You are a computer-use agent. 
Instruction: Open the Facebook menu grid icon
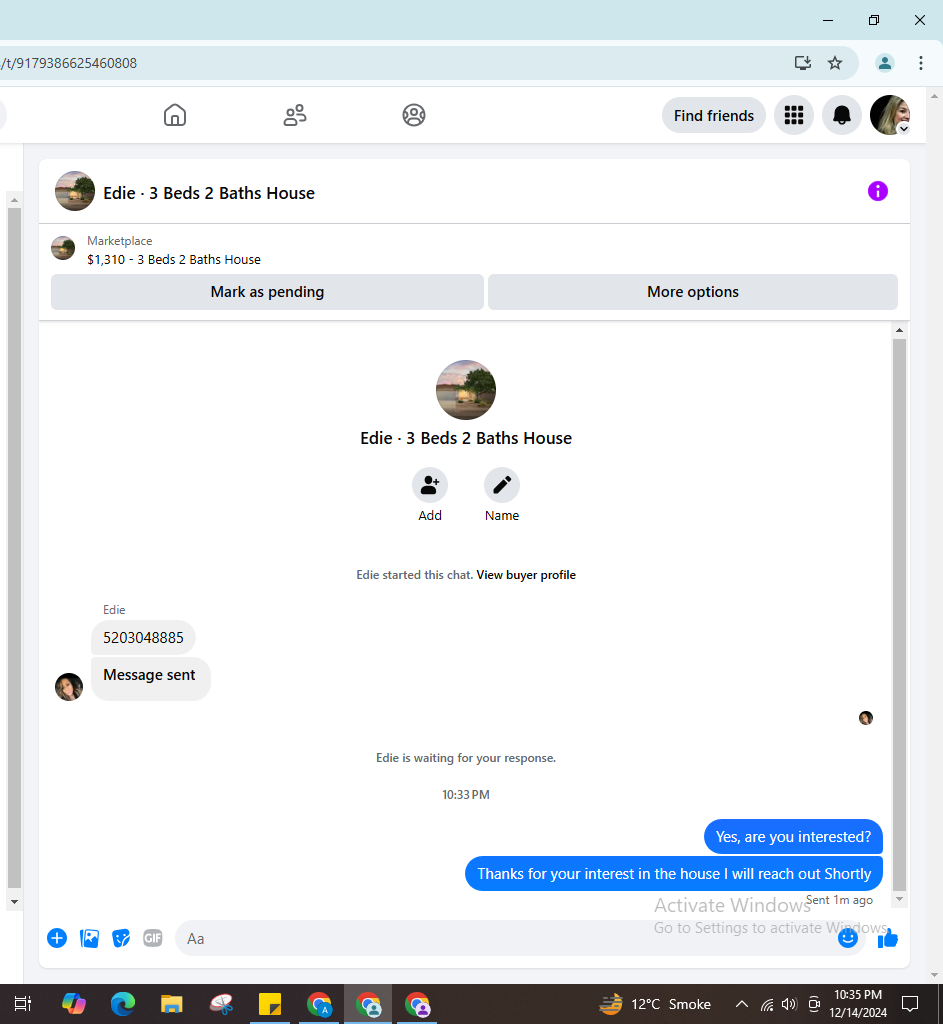coord(793,116)
